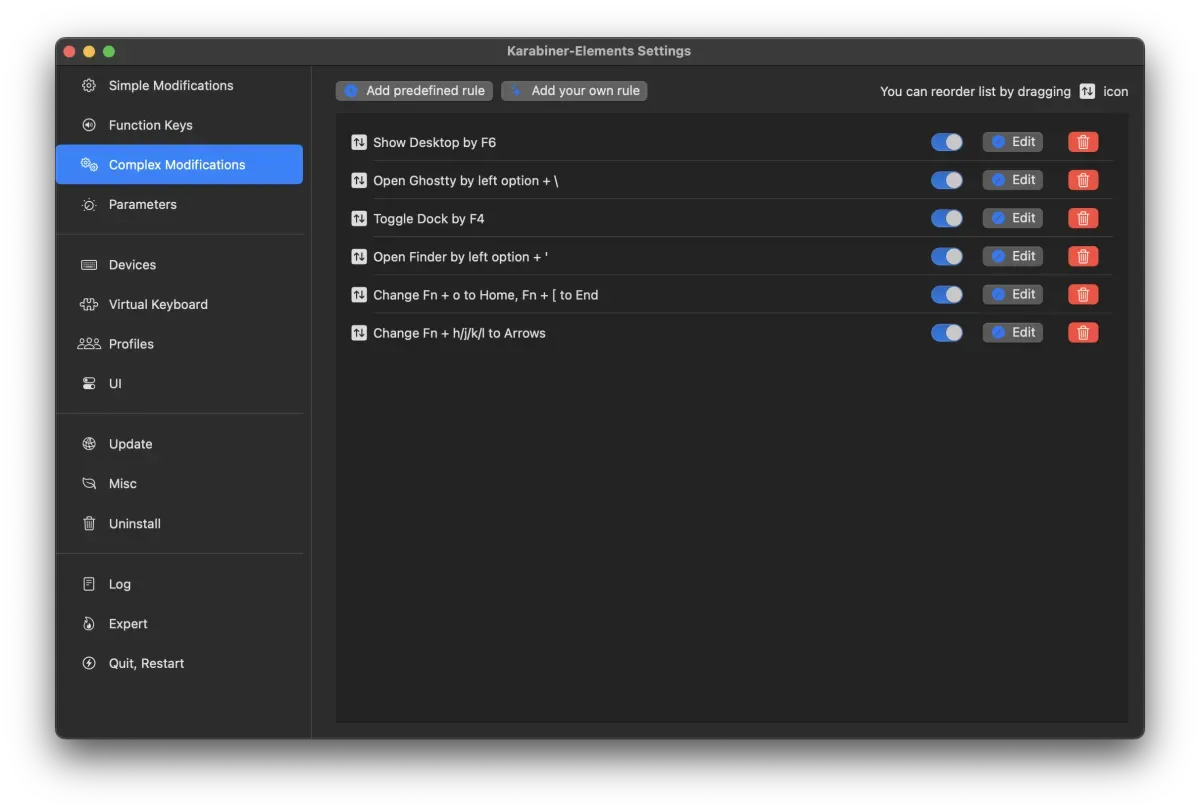Click reorder icon beside Toggle Dock by F4
Viewport: 1200px width, 812px height.
tap(359, 219)
